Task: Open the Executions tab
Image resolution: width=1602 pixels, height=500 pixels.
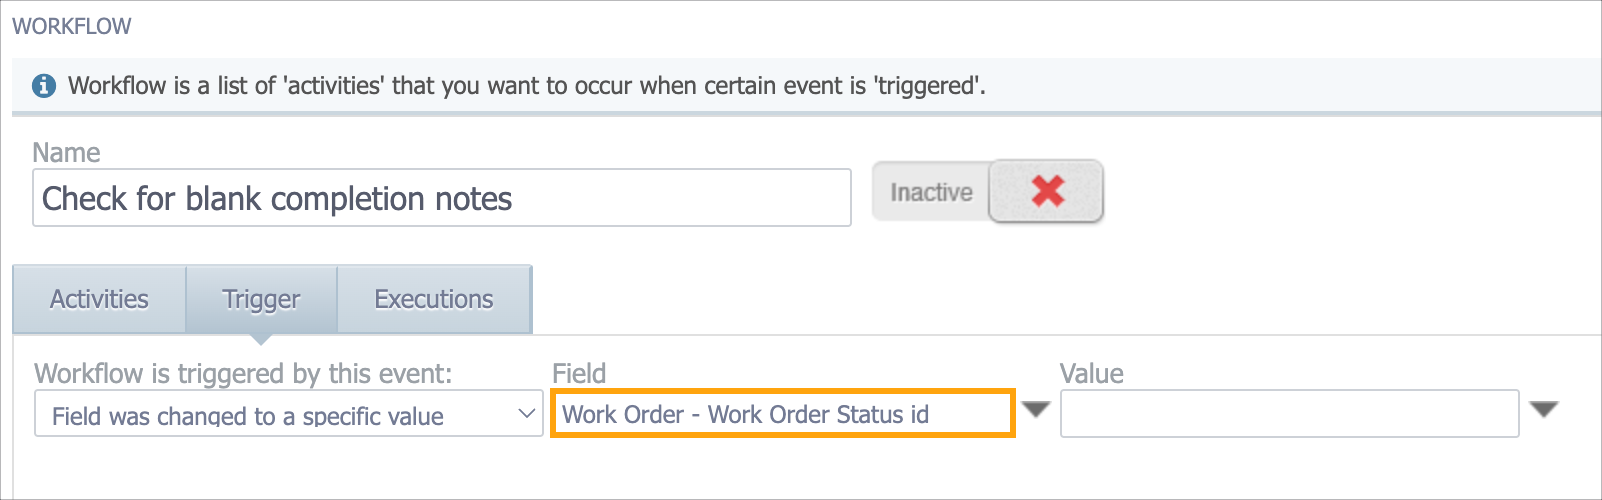Action: 434,299
